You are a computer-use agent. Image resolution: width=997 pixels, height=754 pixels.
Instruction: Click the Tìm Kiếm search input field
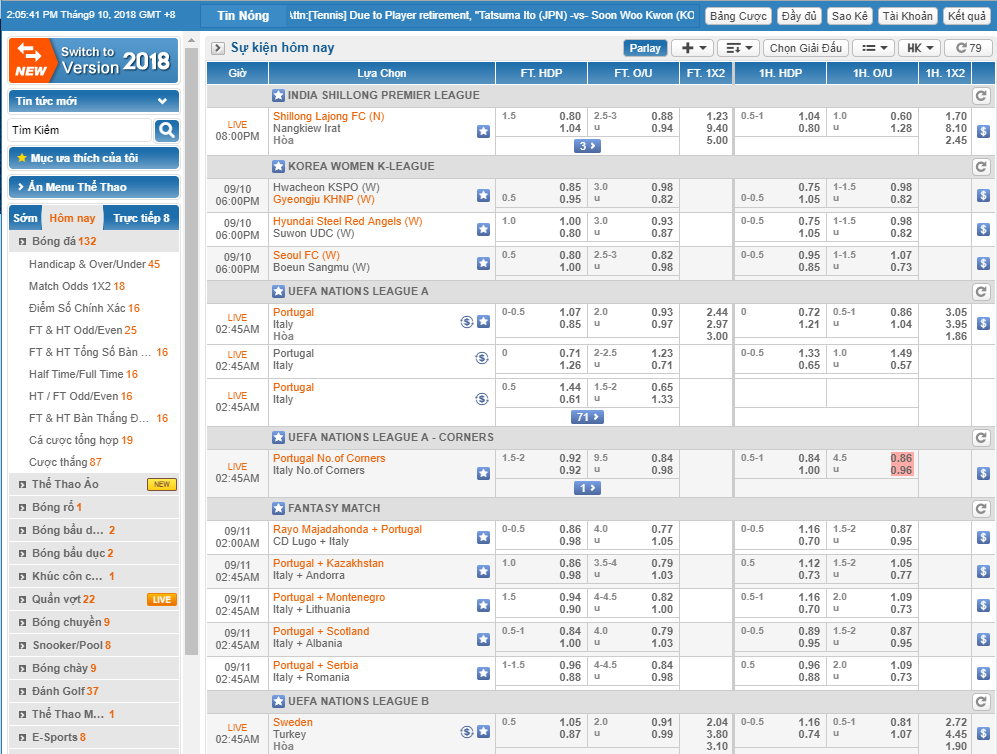tap(80, 130)
